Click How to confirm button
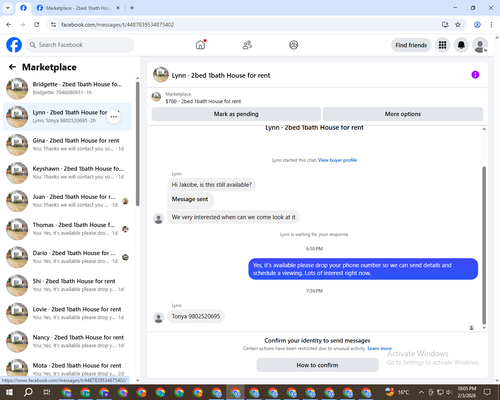 tap(317, 365)
